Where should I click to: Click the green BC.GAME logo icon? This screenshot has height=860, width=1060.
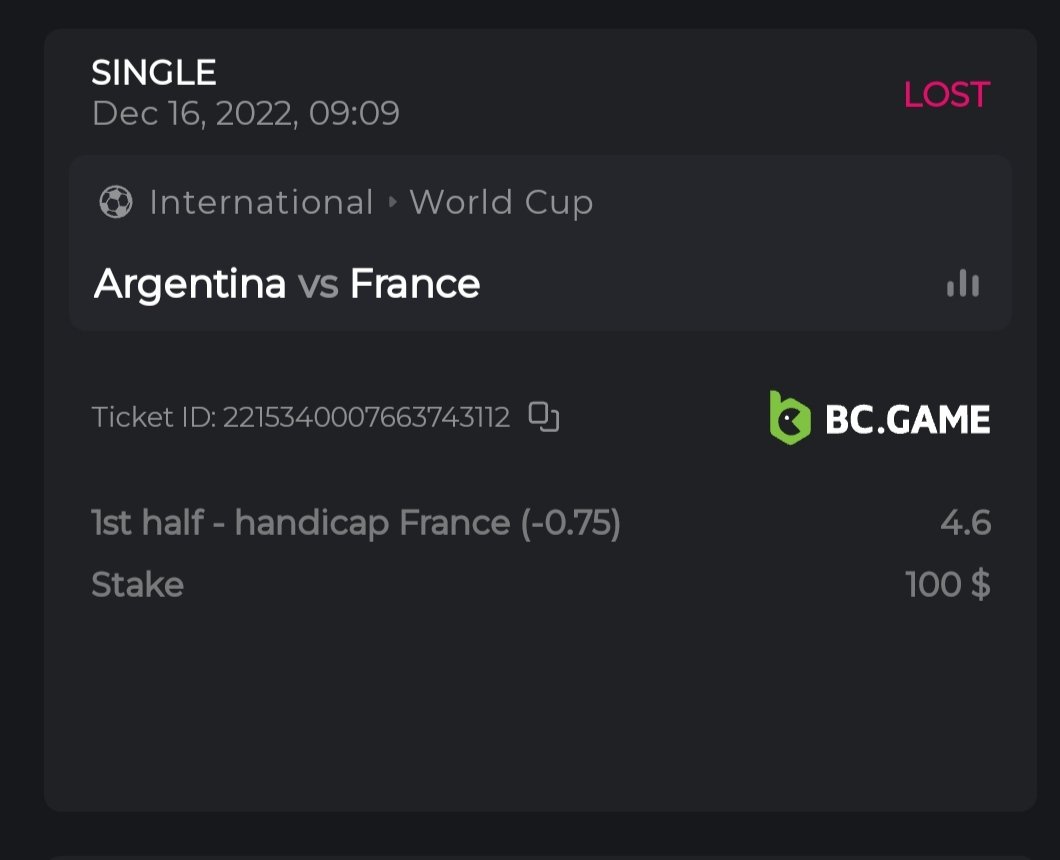point(789,418)
